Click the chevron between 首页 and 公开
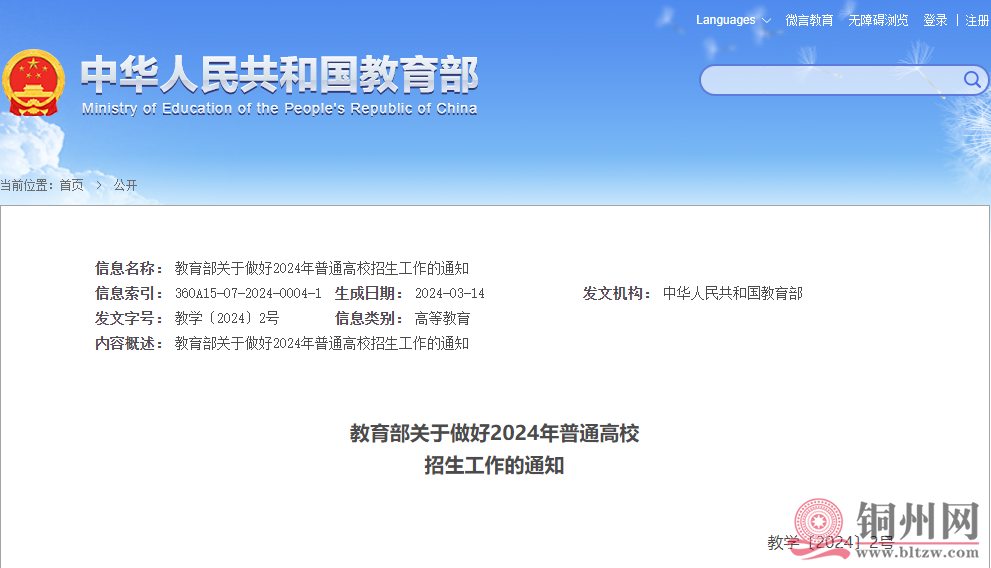The width and height of the screenshot is (991, 568). (x=99, y=185)
